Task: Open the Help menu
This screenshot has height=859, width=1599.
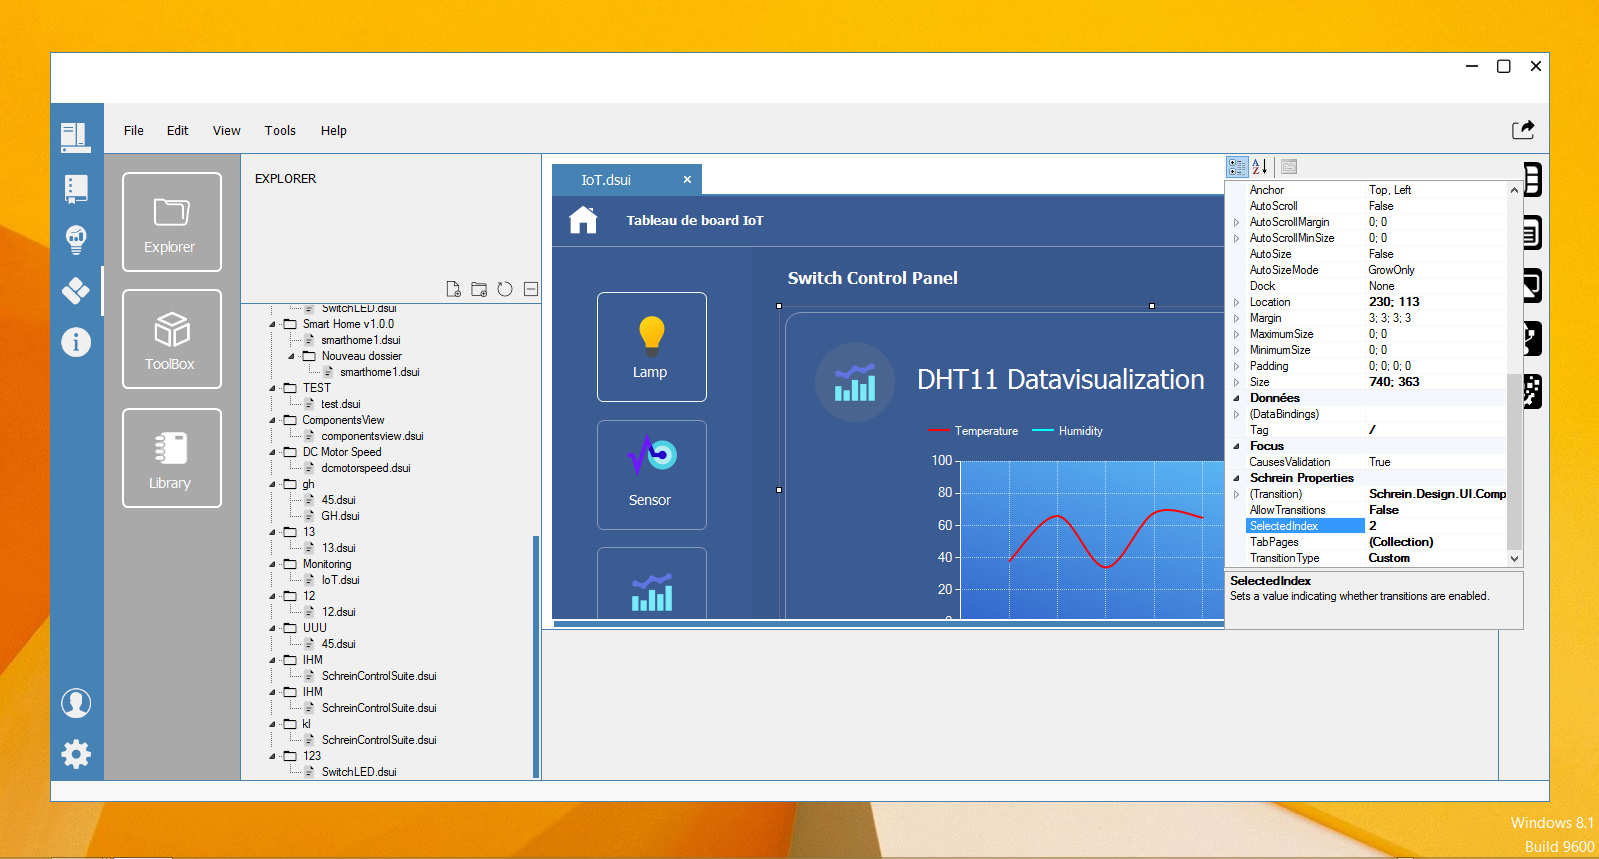Action: [334, 131]
